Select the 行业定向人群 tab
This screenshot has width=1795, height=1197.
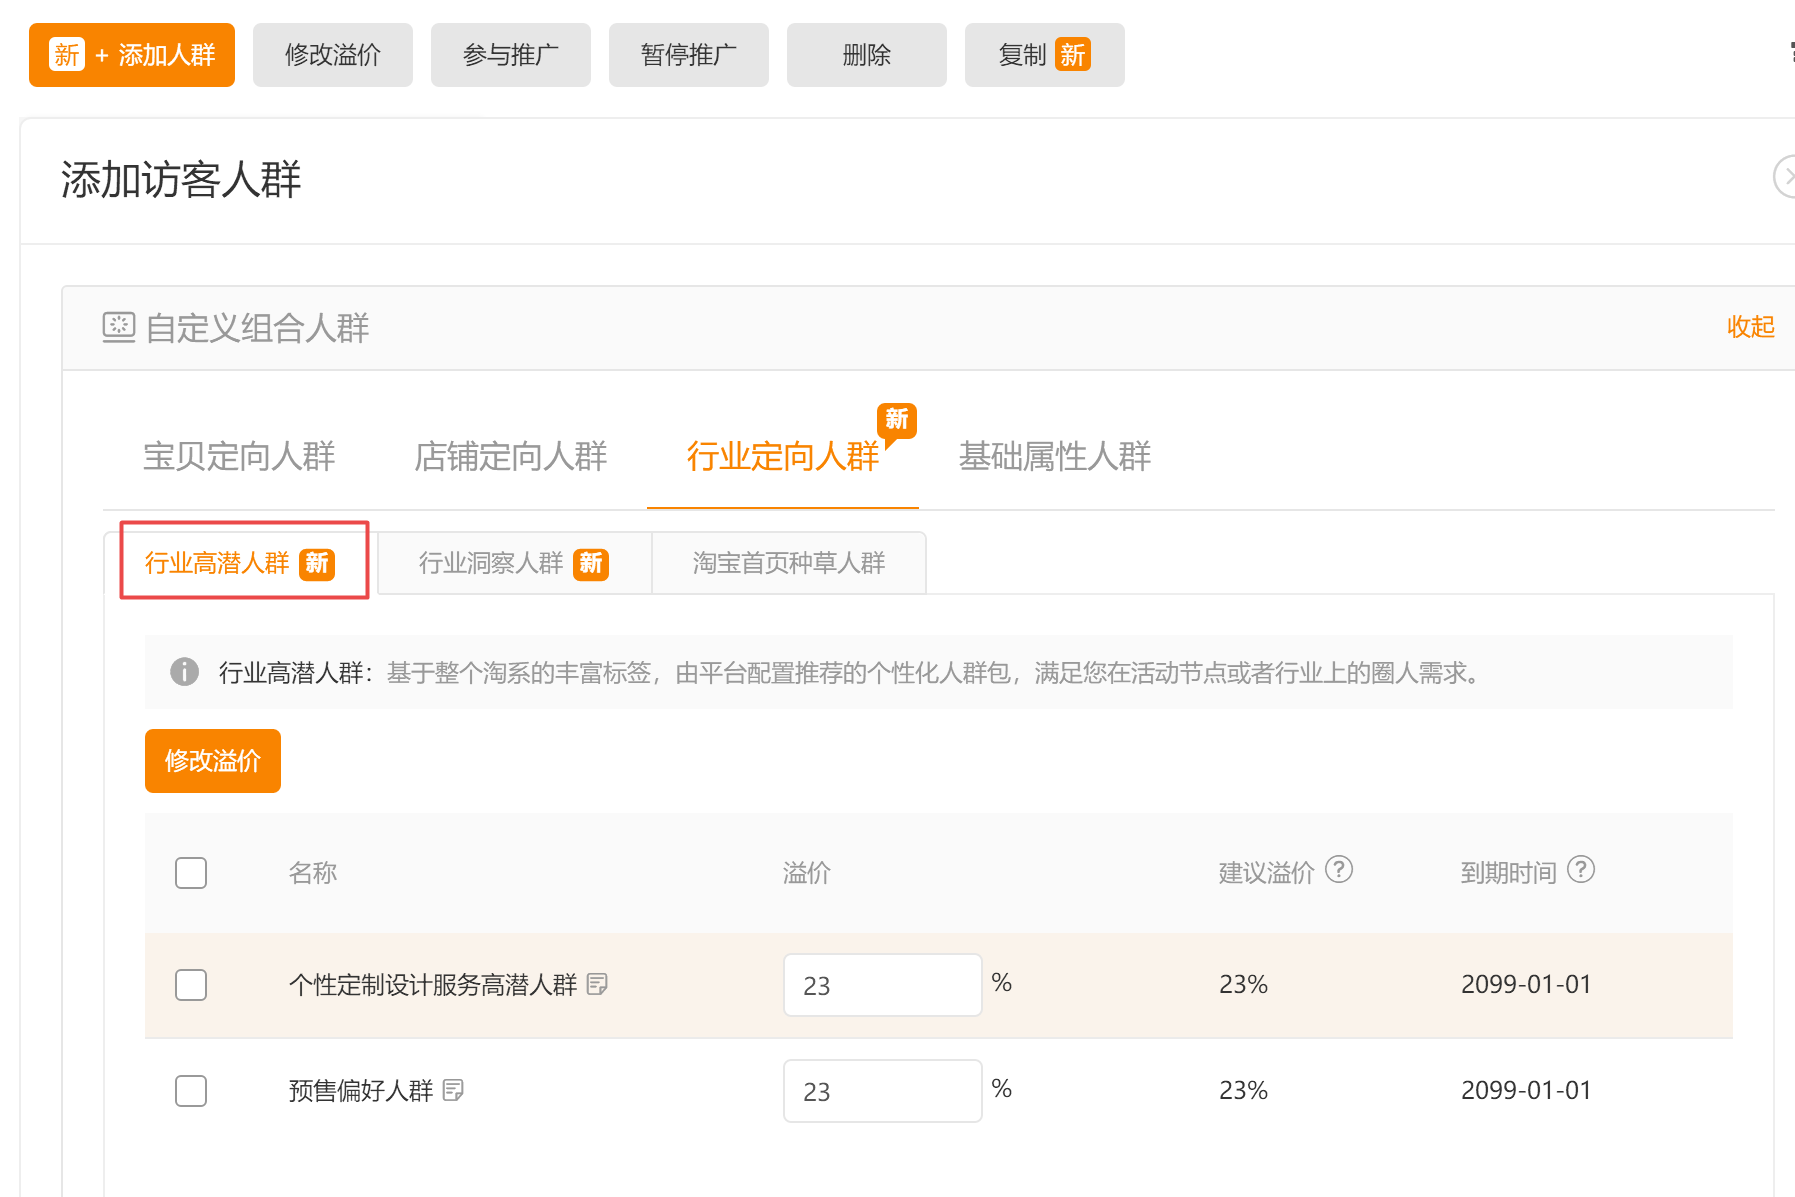783,456
